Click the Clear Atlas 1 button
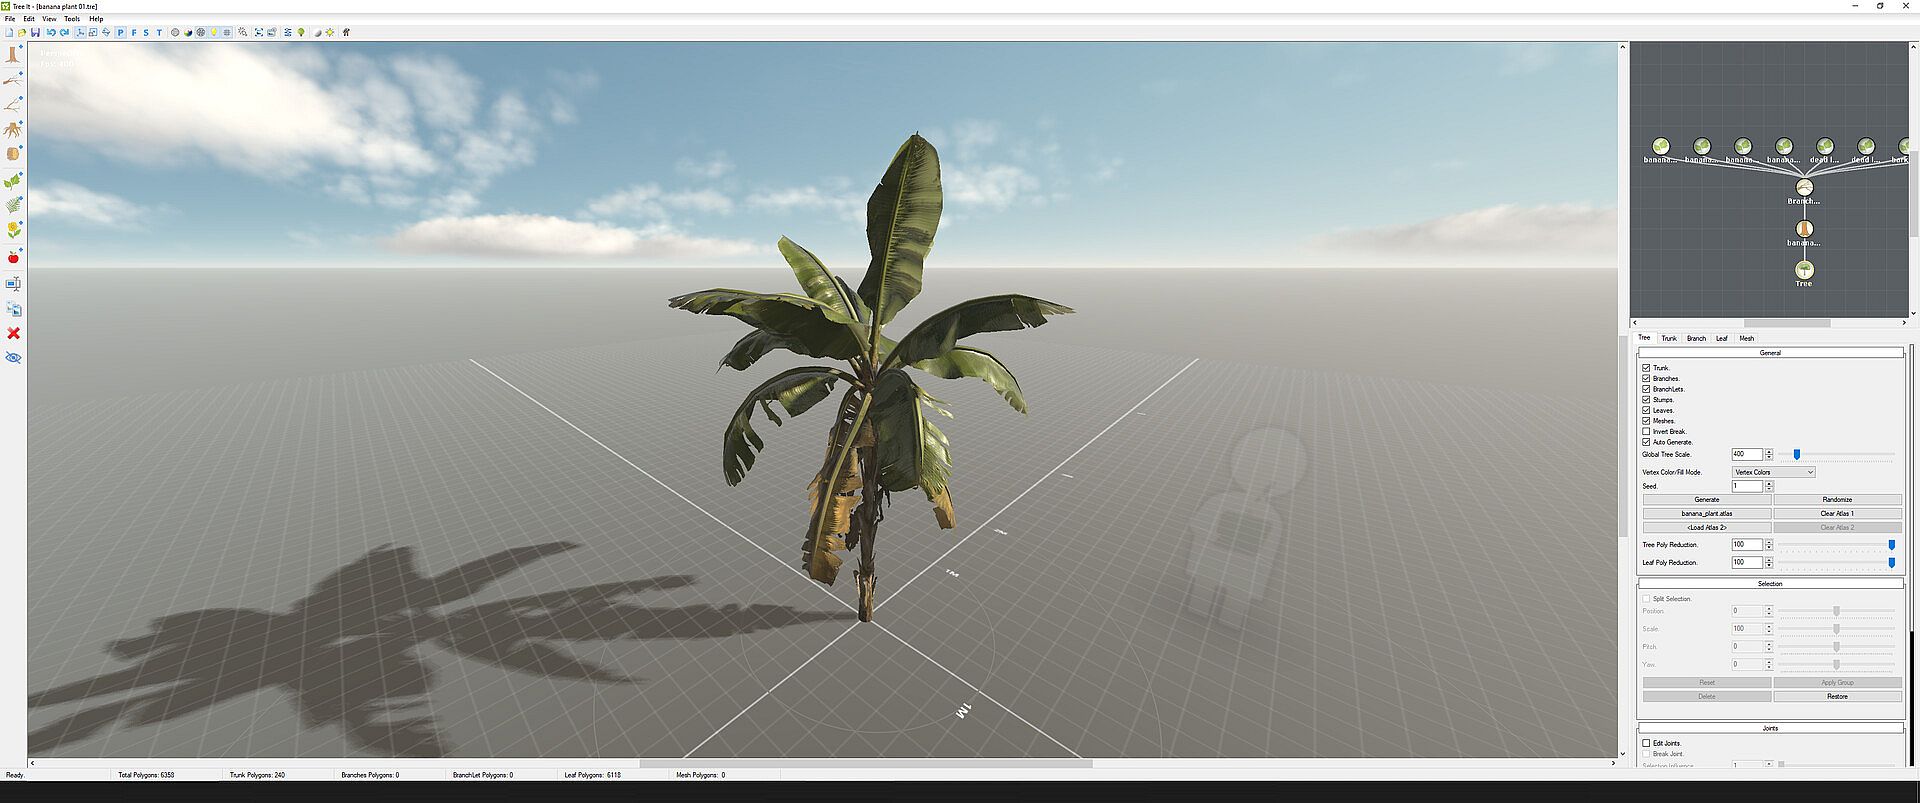 point(1837,513)
